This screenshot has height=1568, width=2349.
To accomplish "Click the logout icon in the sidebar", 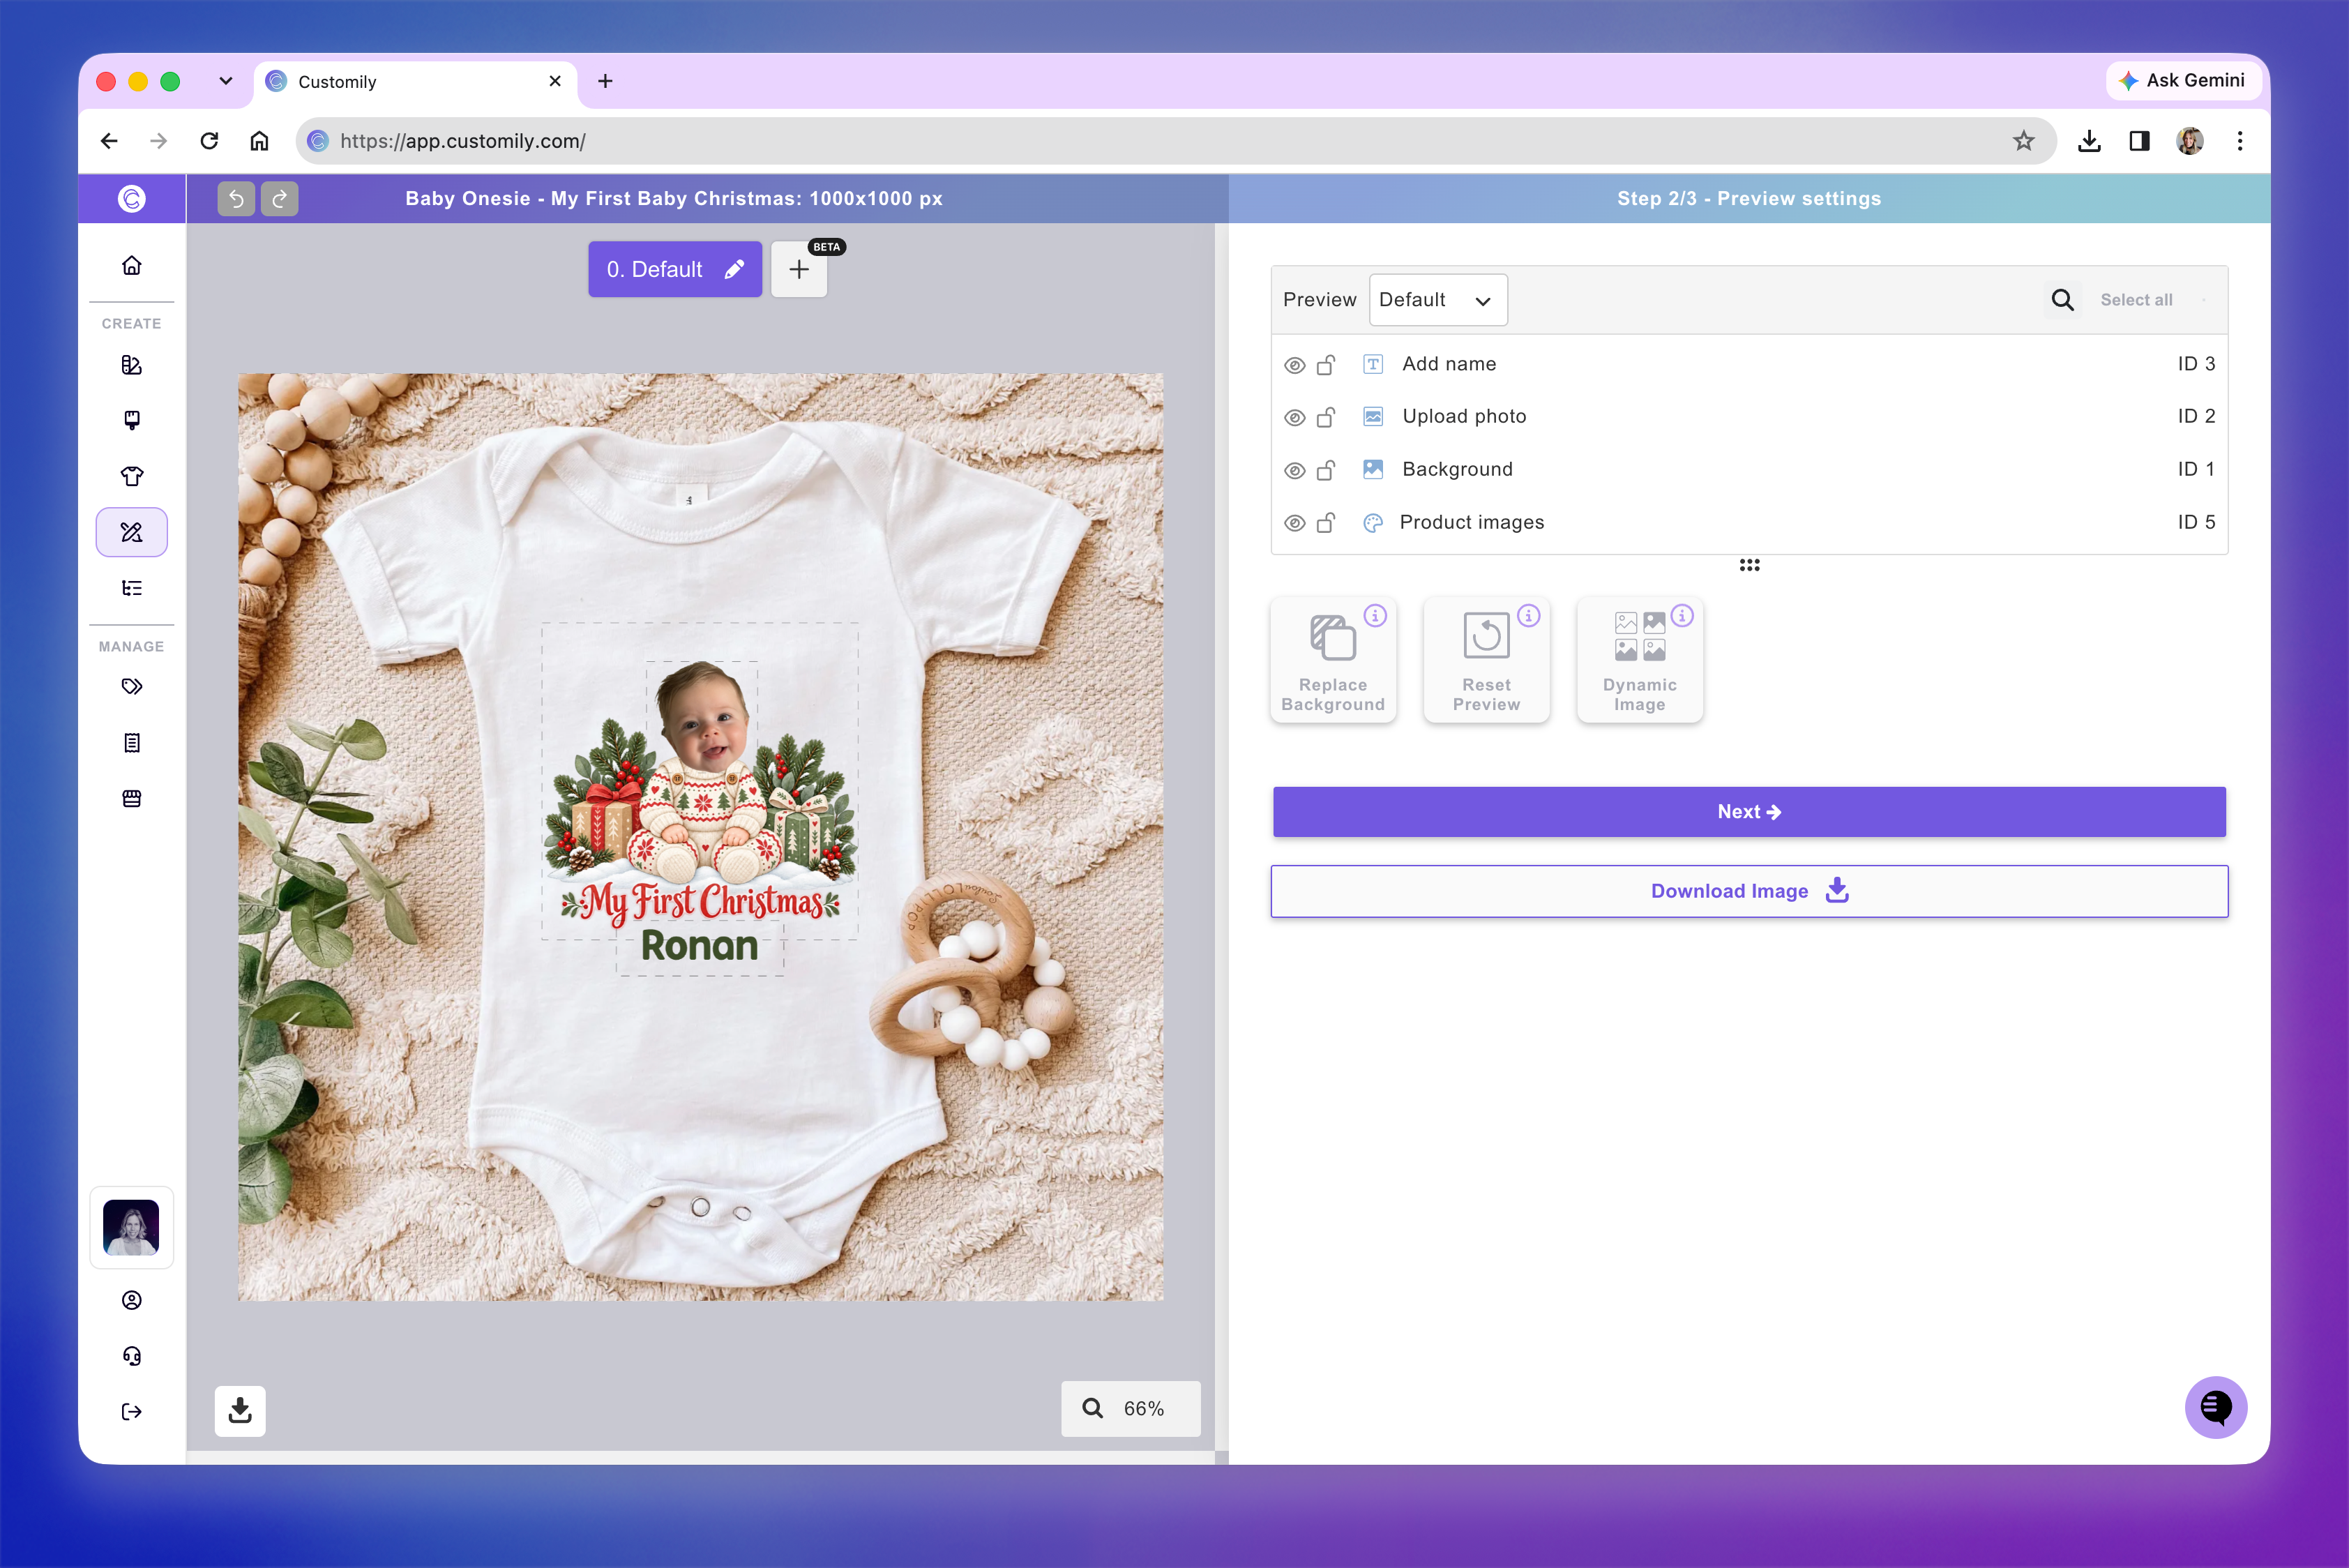I will tap(131, 1412).
